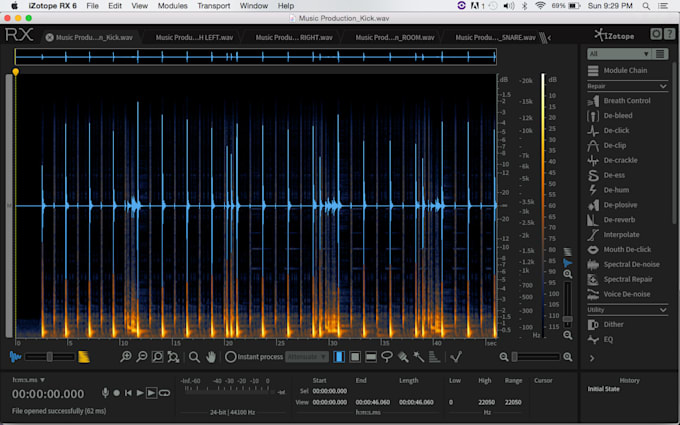Open the De-ess module
This screenshot has height=425, width=680.
606,175
